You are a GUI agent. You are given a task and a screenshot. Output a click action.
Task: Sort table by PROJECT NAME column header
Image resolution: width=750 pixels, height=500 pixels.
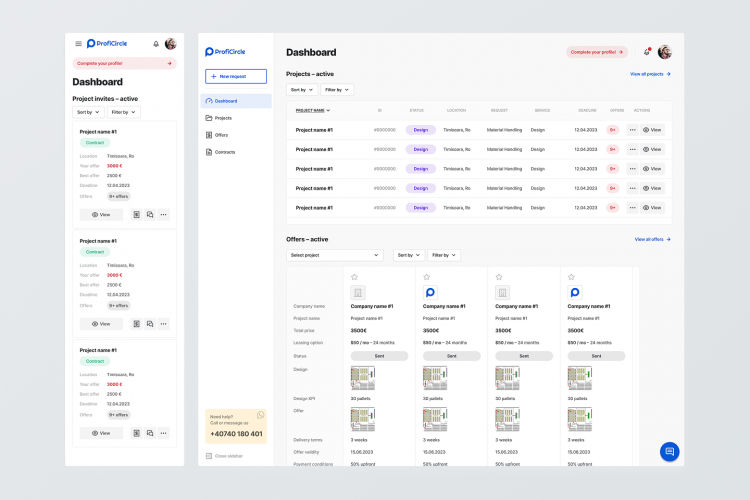coord(313,111)
